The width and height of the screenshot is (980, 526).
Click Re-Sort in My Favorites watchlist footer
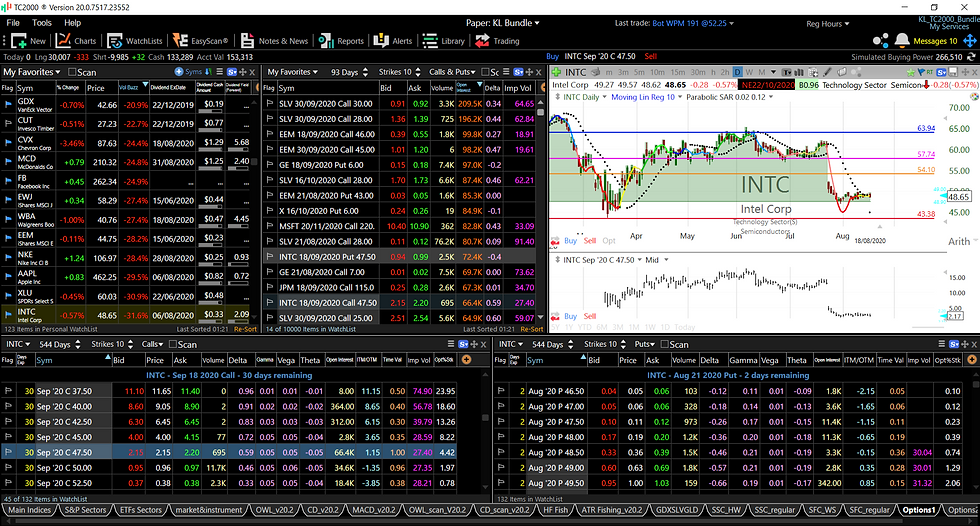pyautogui.click(x=244, y=329)
